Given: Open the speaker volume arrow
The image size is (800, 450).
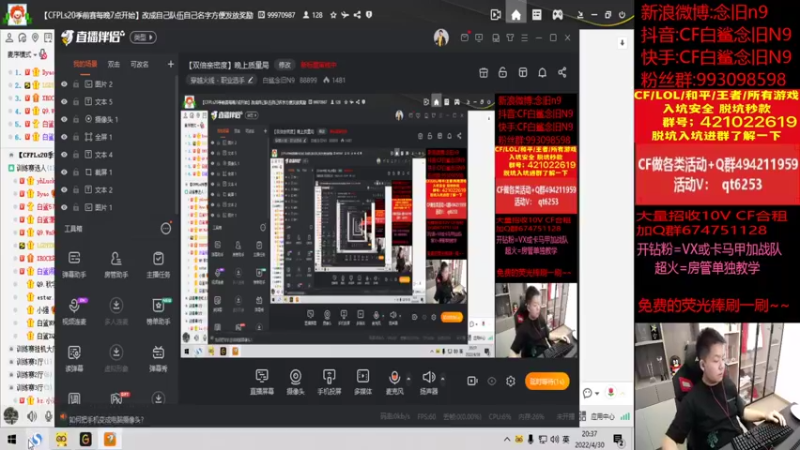Looking at the screenshot, I should pyautogui.click(x=442, y=379).
